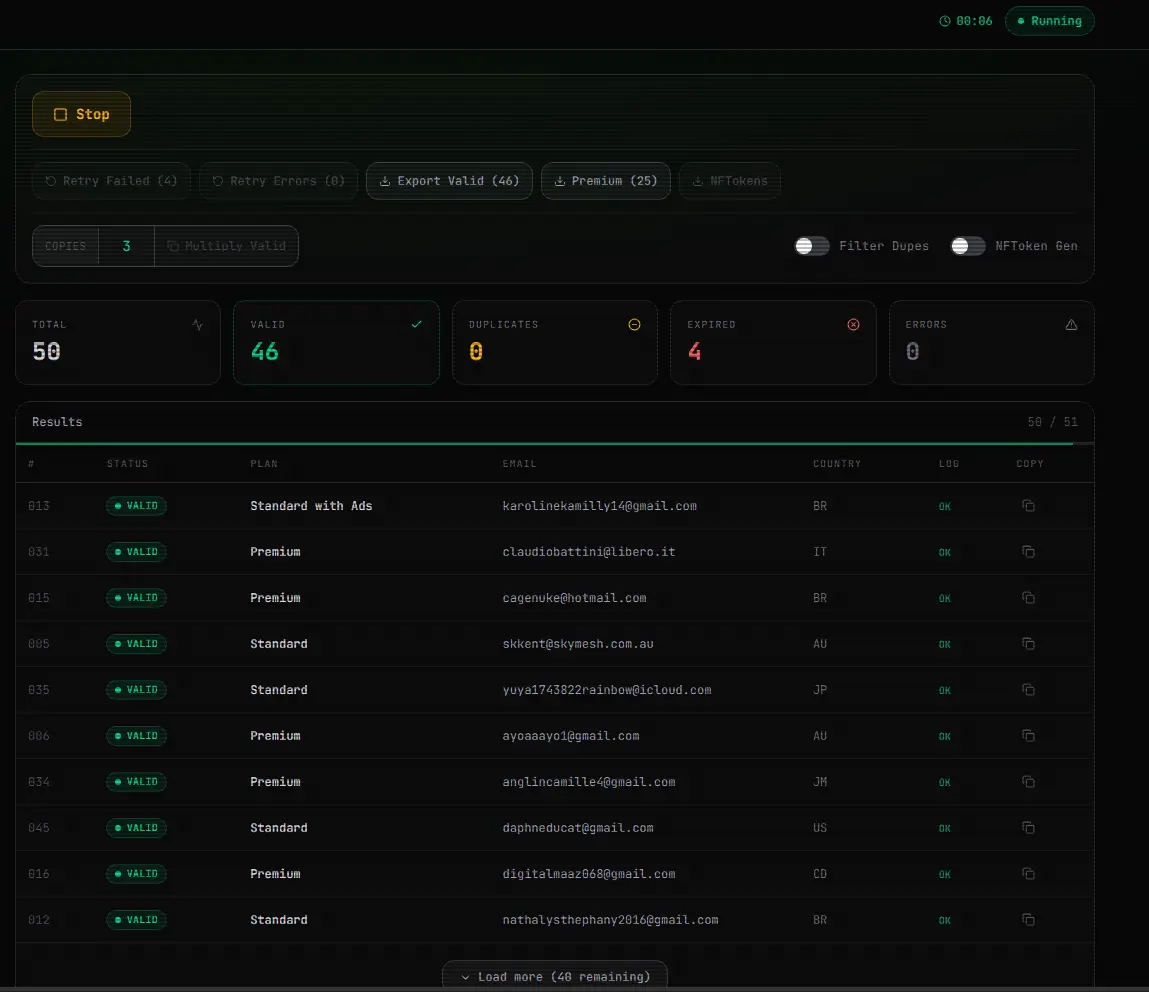
Task: Copy row karolinekamilly14@gmail.com
Action: point(1028,506)
